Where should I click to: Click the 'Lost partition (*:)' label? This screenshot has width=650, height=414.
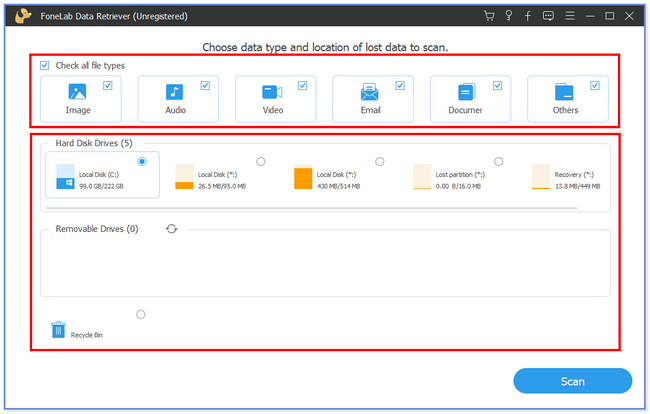click(x=460, y=174)
